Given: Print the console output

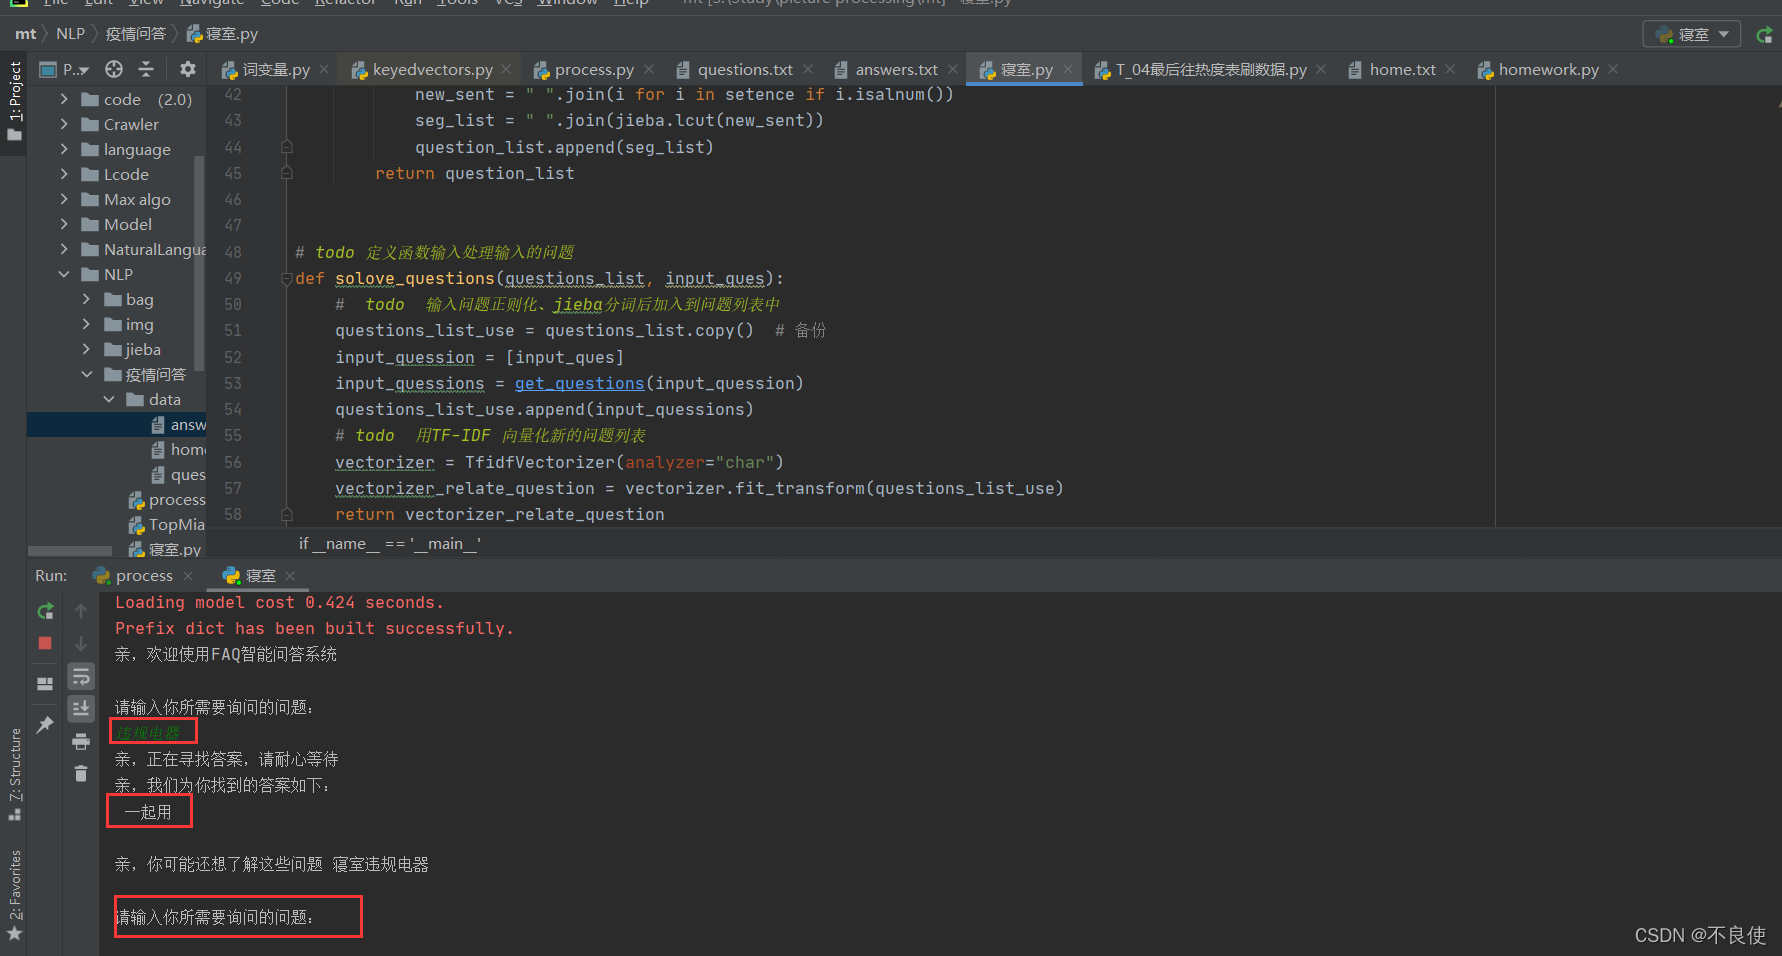Looking at the screenshot, I should [x=81, y=741].
